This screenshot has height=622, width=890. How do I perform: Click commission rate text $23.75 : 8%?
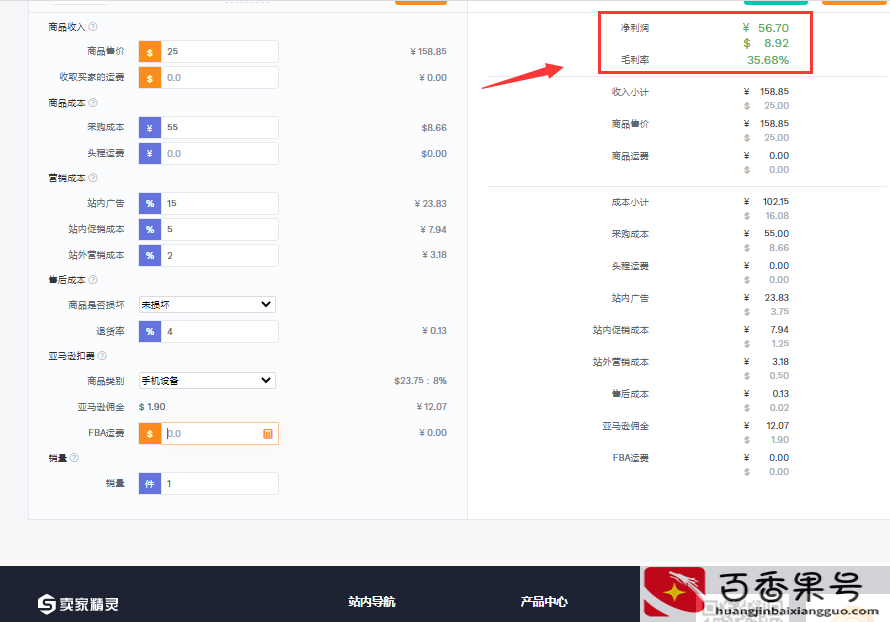tap(421, 381)
